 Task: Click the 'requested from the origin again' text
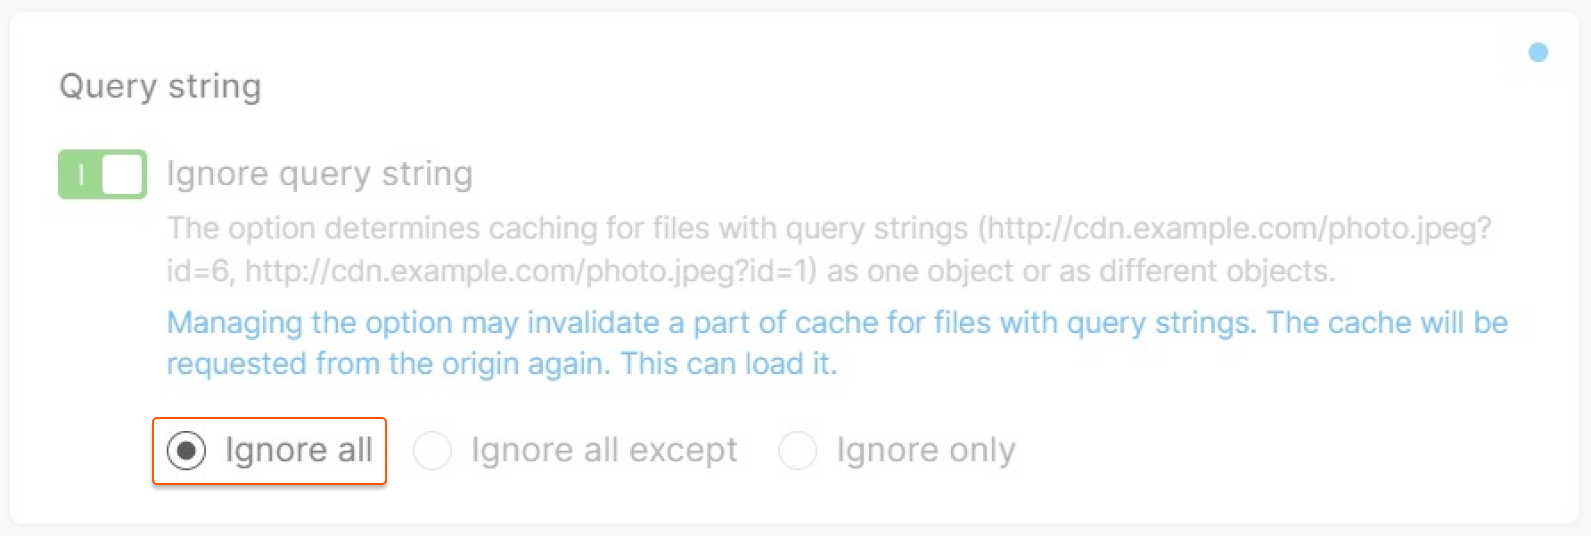point(387,363)
